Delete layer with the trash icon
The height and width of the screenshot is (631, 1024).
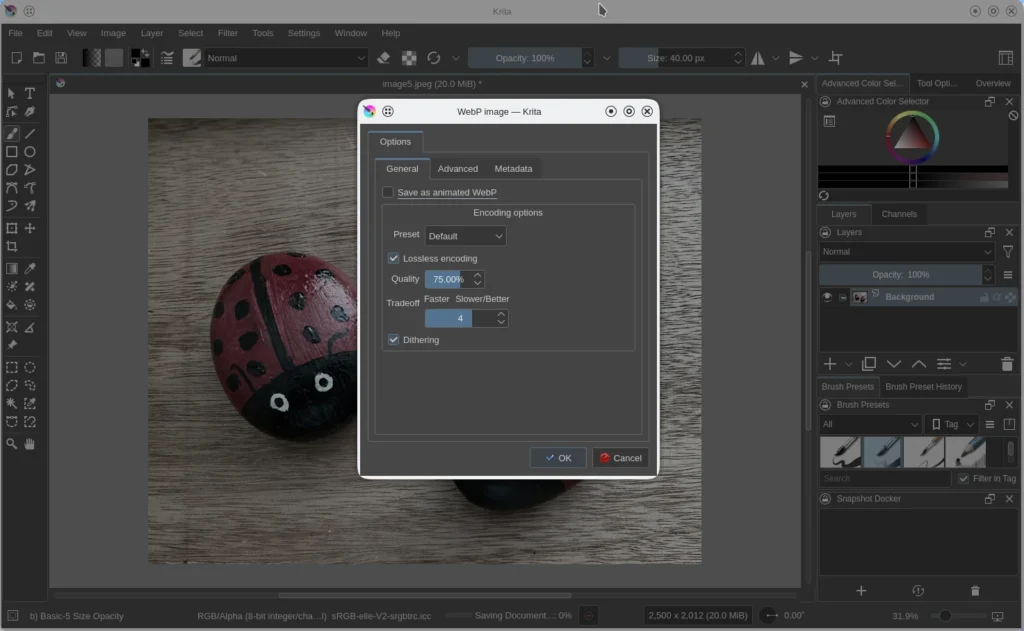[1006, 364]
